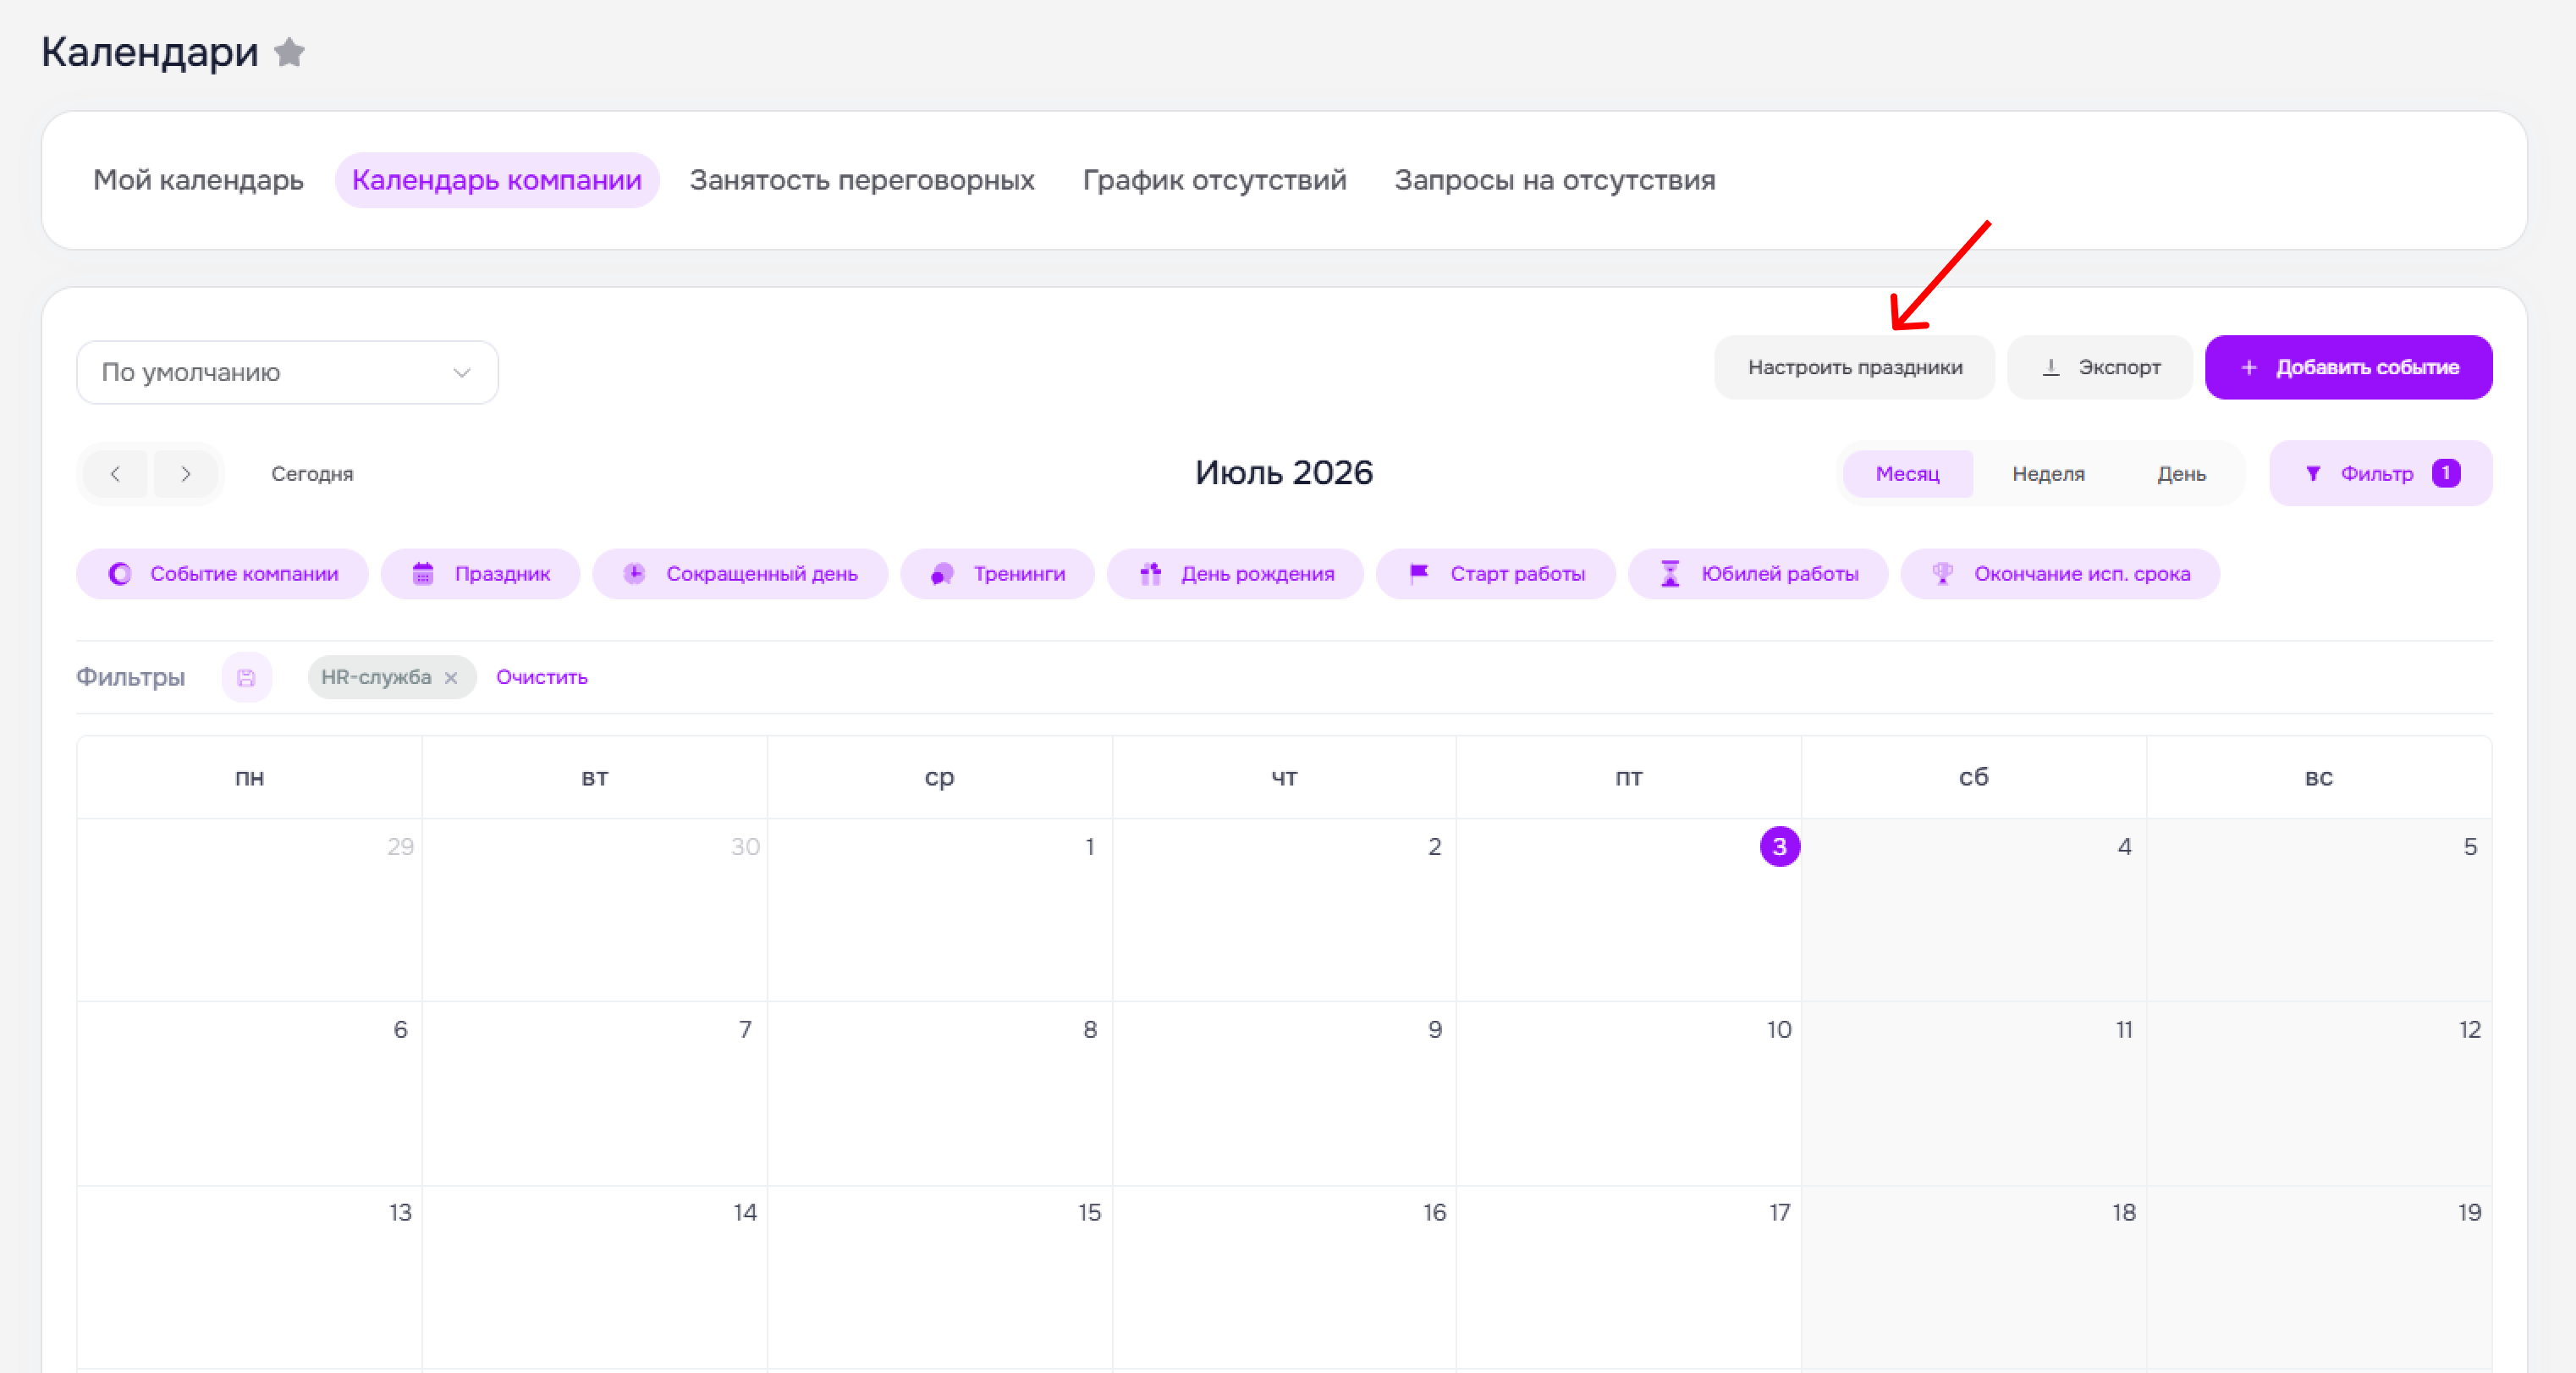Switch to Занятость переговорных tab
This screenshot has height=1373, width=2576.
click(x=862, y=180)
